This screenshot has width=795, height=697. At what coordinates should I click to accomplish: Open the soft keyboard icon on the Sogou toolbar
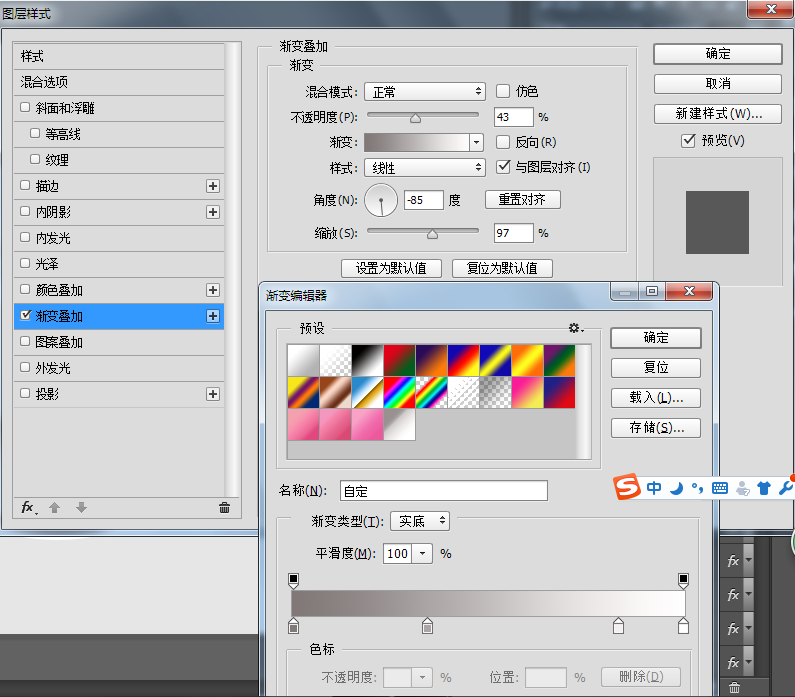(719, 488)
